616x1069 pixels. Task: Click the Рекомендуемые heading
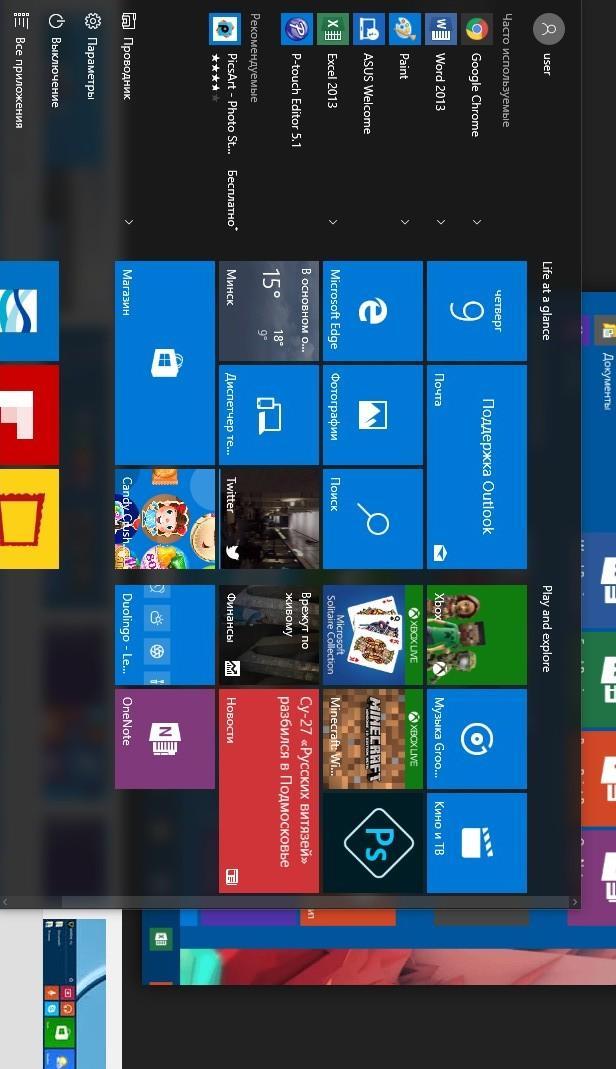[x=254, y=58]
